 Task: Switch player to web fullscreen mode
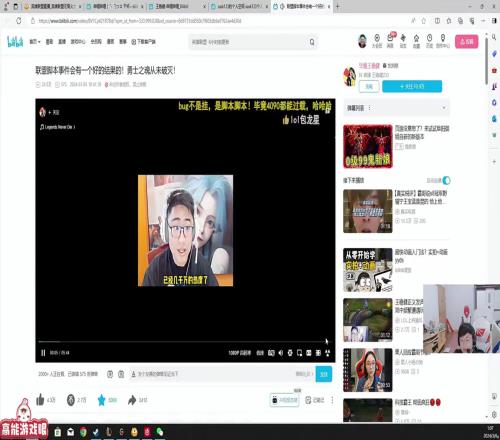point(318,353)
